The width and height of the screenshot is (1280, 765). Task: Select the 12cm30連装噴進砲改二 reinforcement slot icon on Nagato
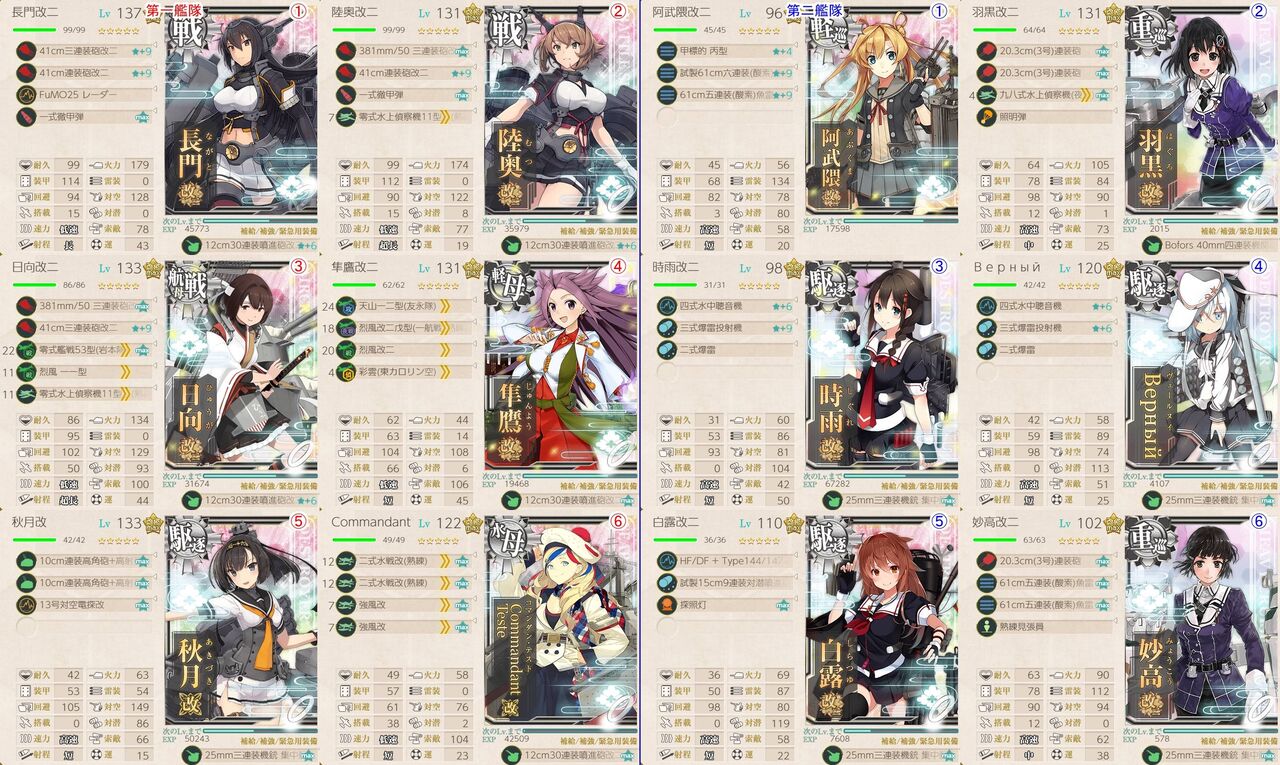point(190,245)
